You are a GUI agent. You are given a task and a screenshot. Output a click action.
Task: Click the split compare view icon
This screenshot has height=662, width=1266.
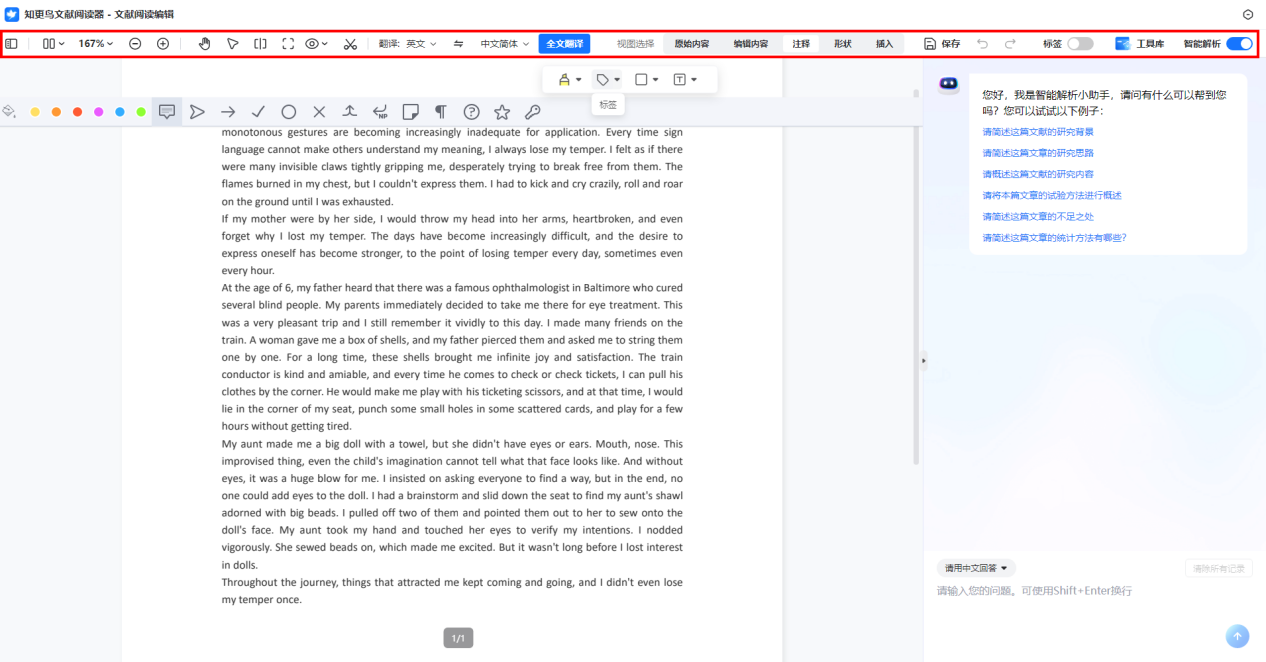point(260,44)
